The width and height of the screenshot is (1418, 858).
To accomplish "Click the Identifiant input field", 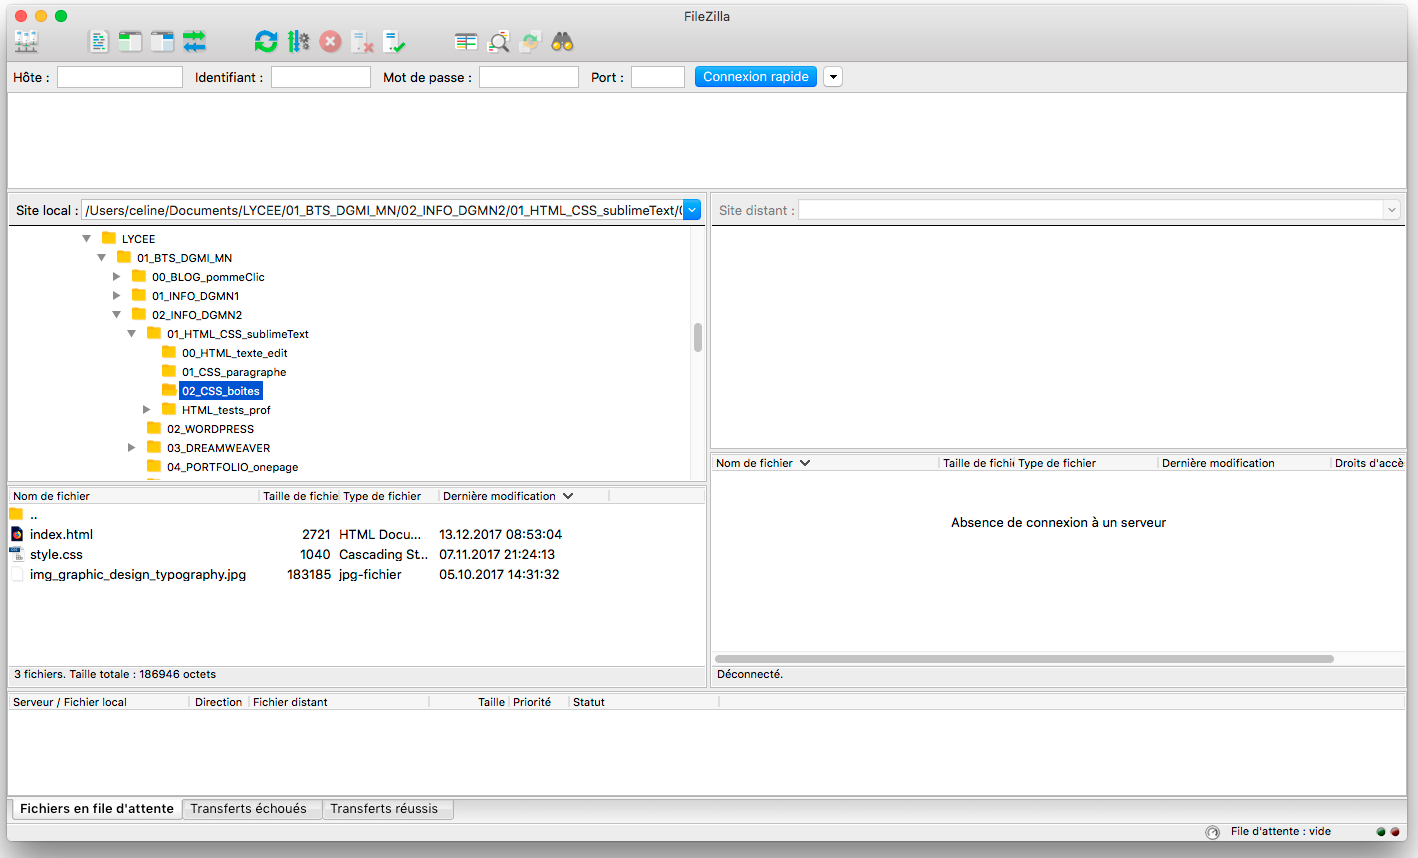I will tap(321, 77).
